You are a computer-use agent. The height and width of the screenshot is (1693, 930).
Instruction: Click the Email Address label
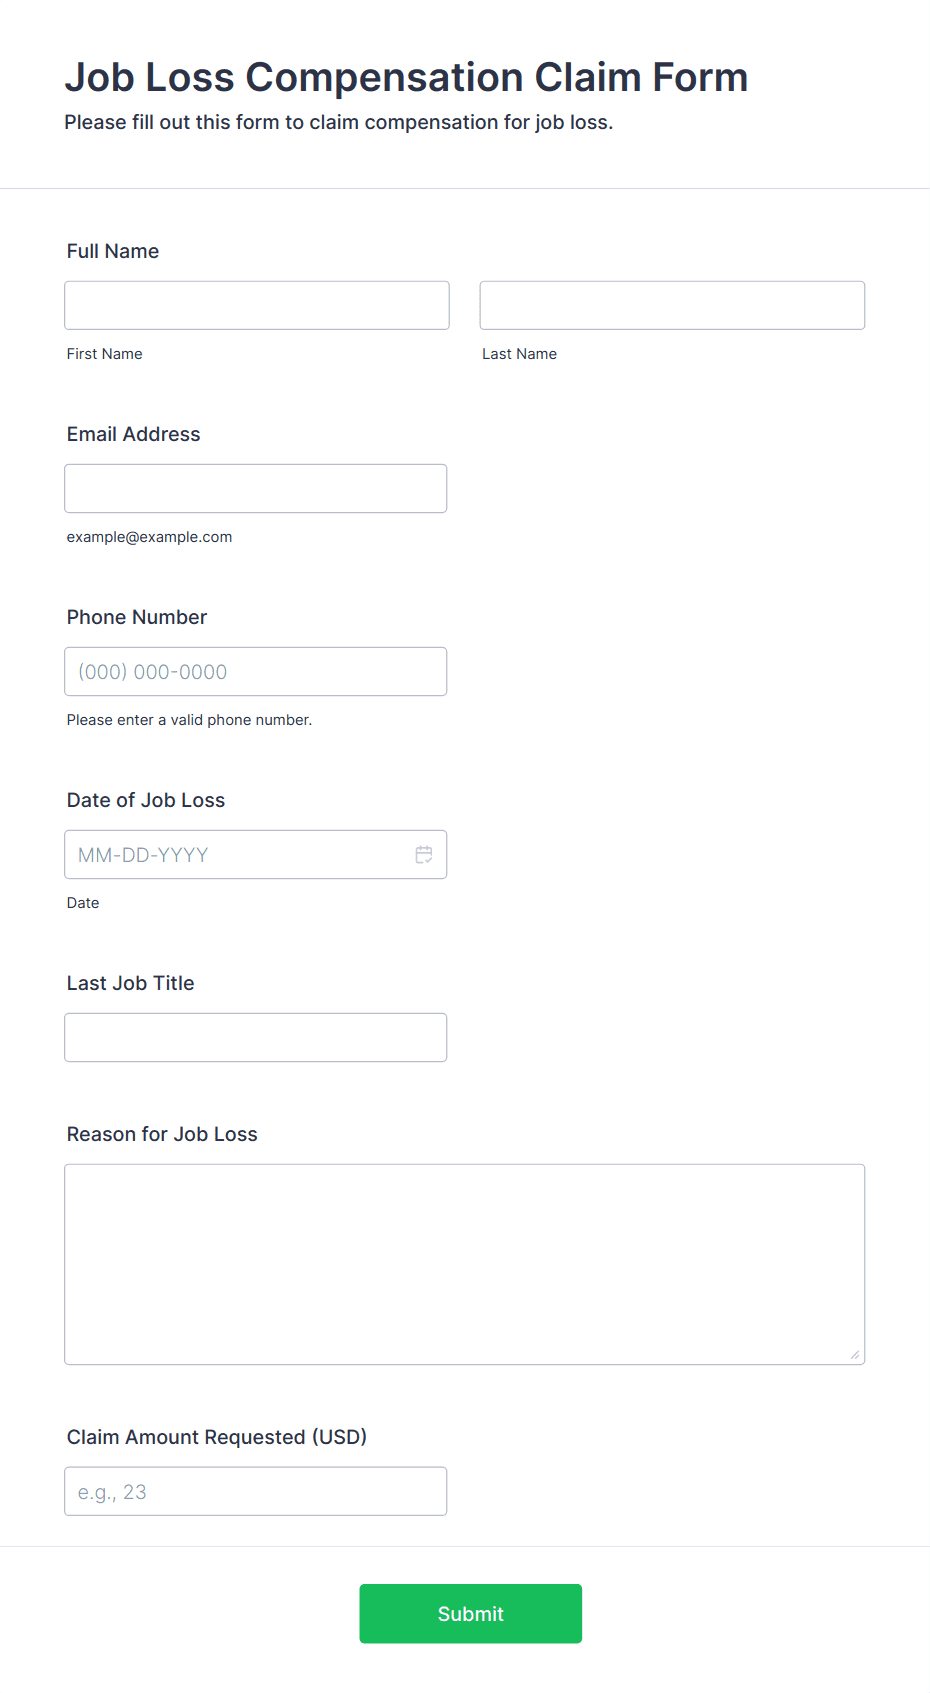pos(134,434)
